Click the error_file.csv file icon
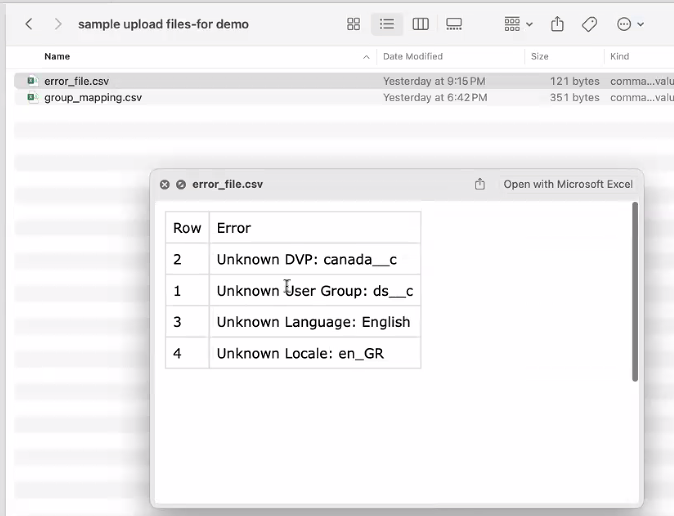The image size is (674, 516). coord(33,81)
